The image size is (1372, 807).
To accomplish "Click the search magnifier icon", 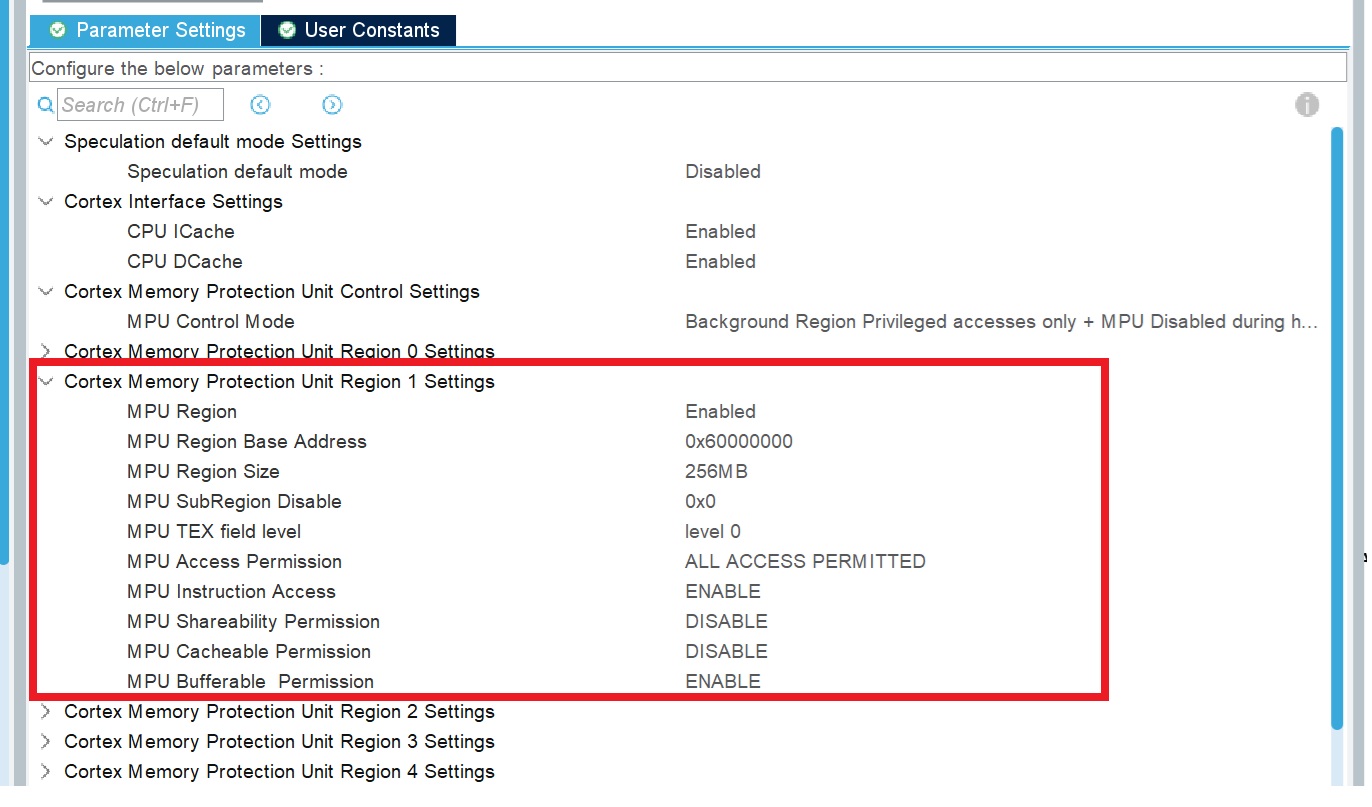I will tap(45, 105).
